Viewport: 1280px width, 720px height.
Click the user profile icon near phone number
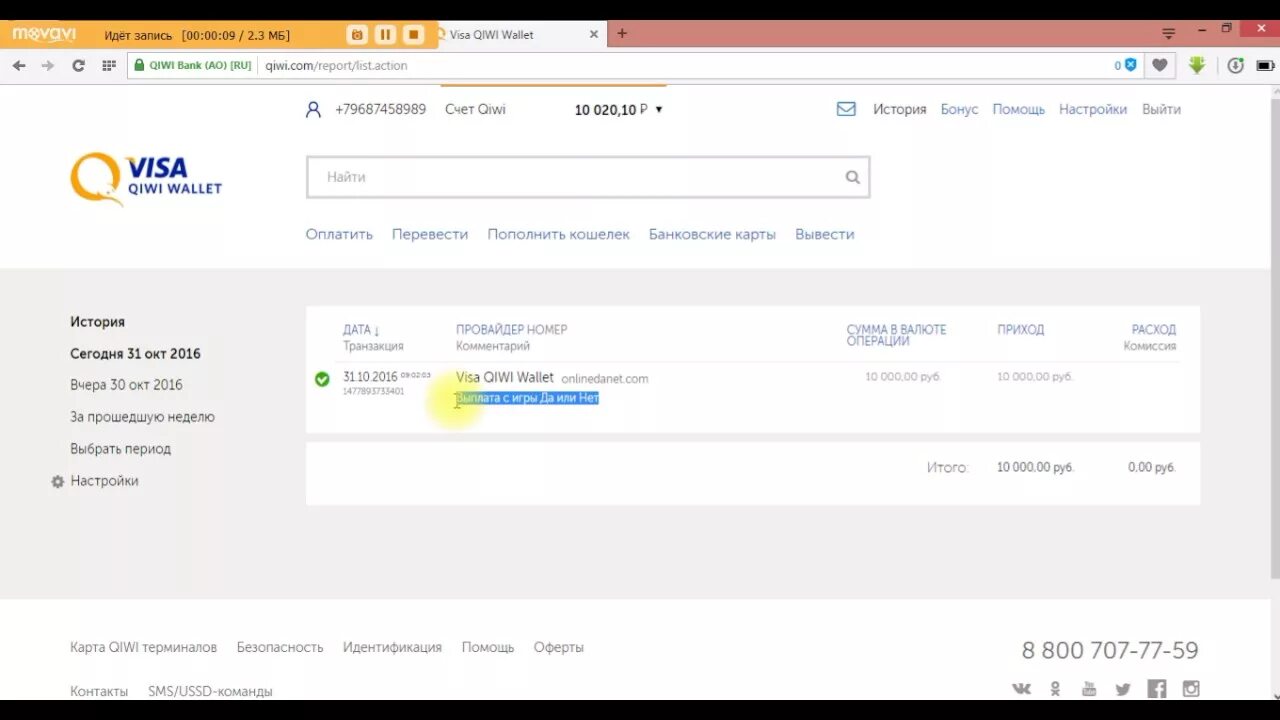(313, 109)
